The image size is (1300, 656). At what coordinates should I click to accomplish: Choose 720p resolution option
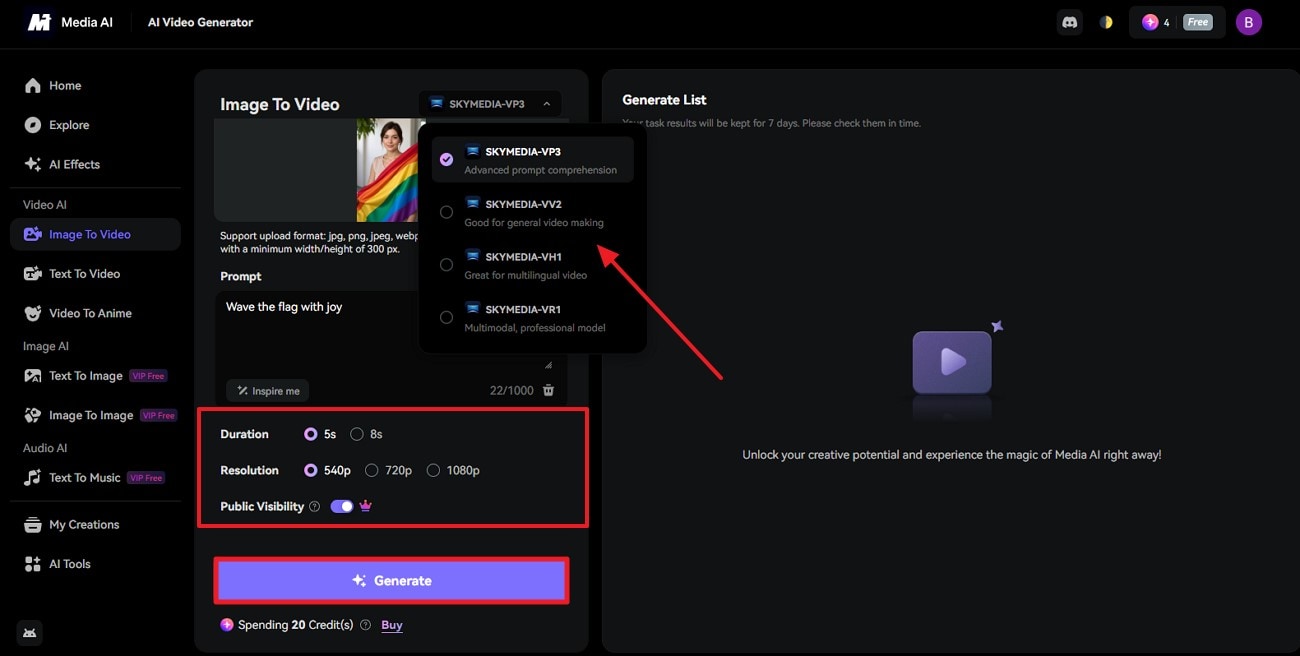click(x=372, y=470)
